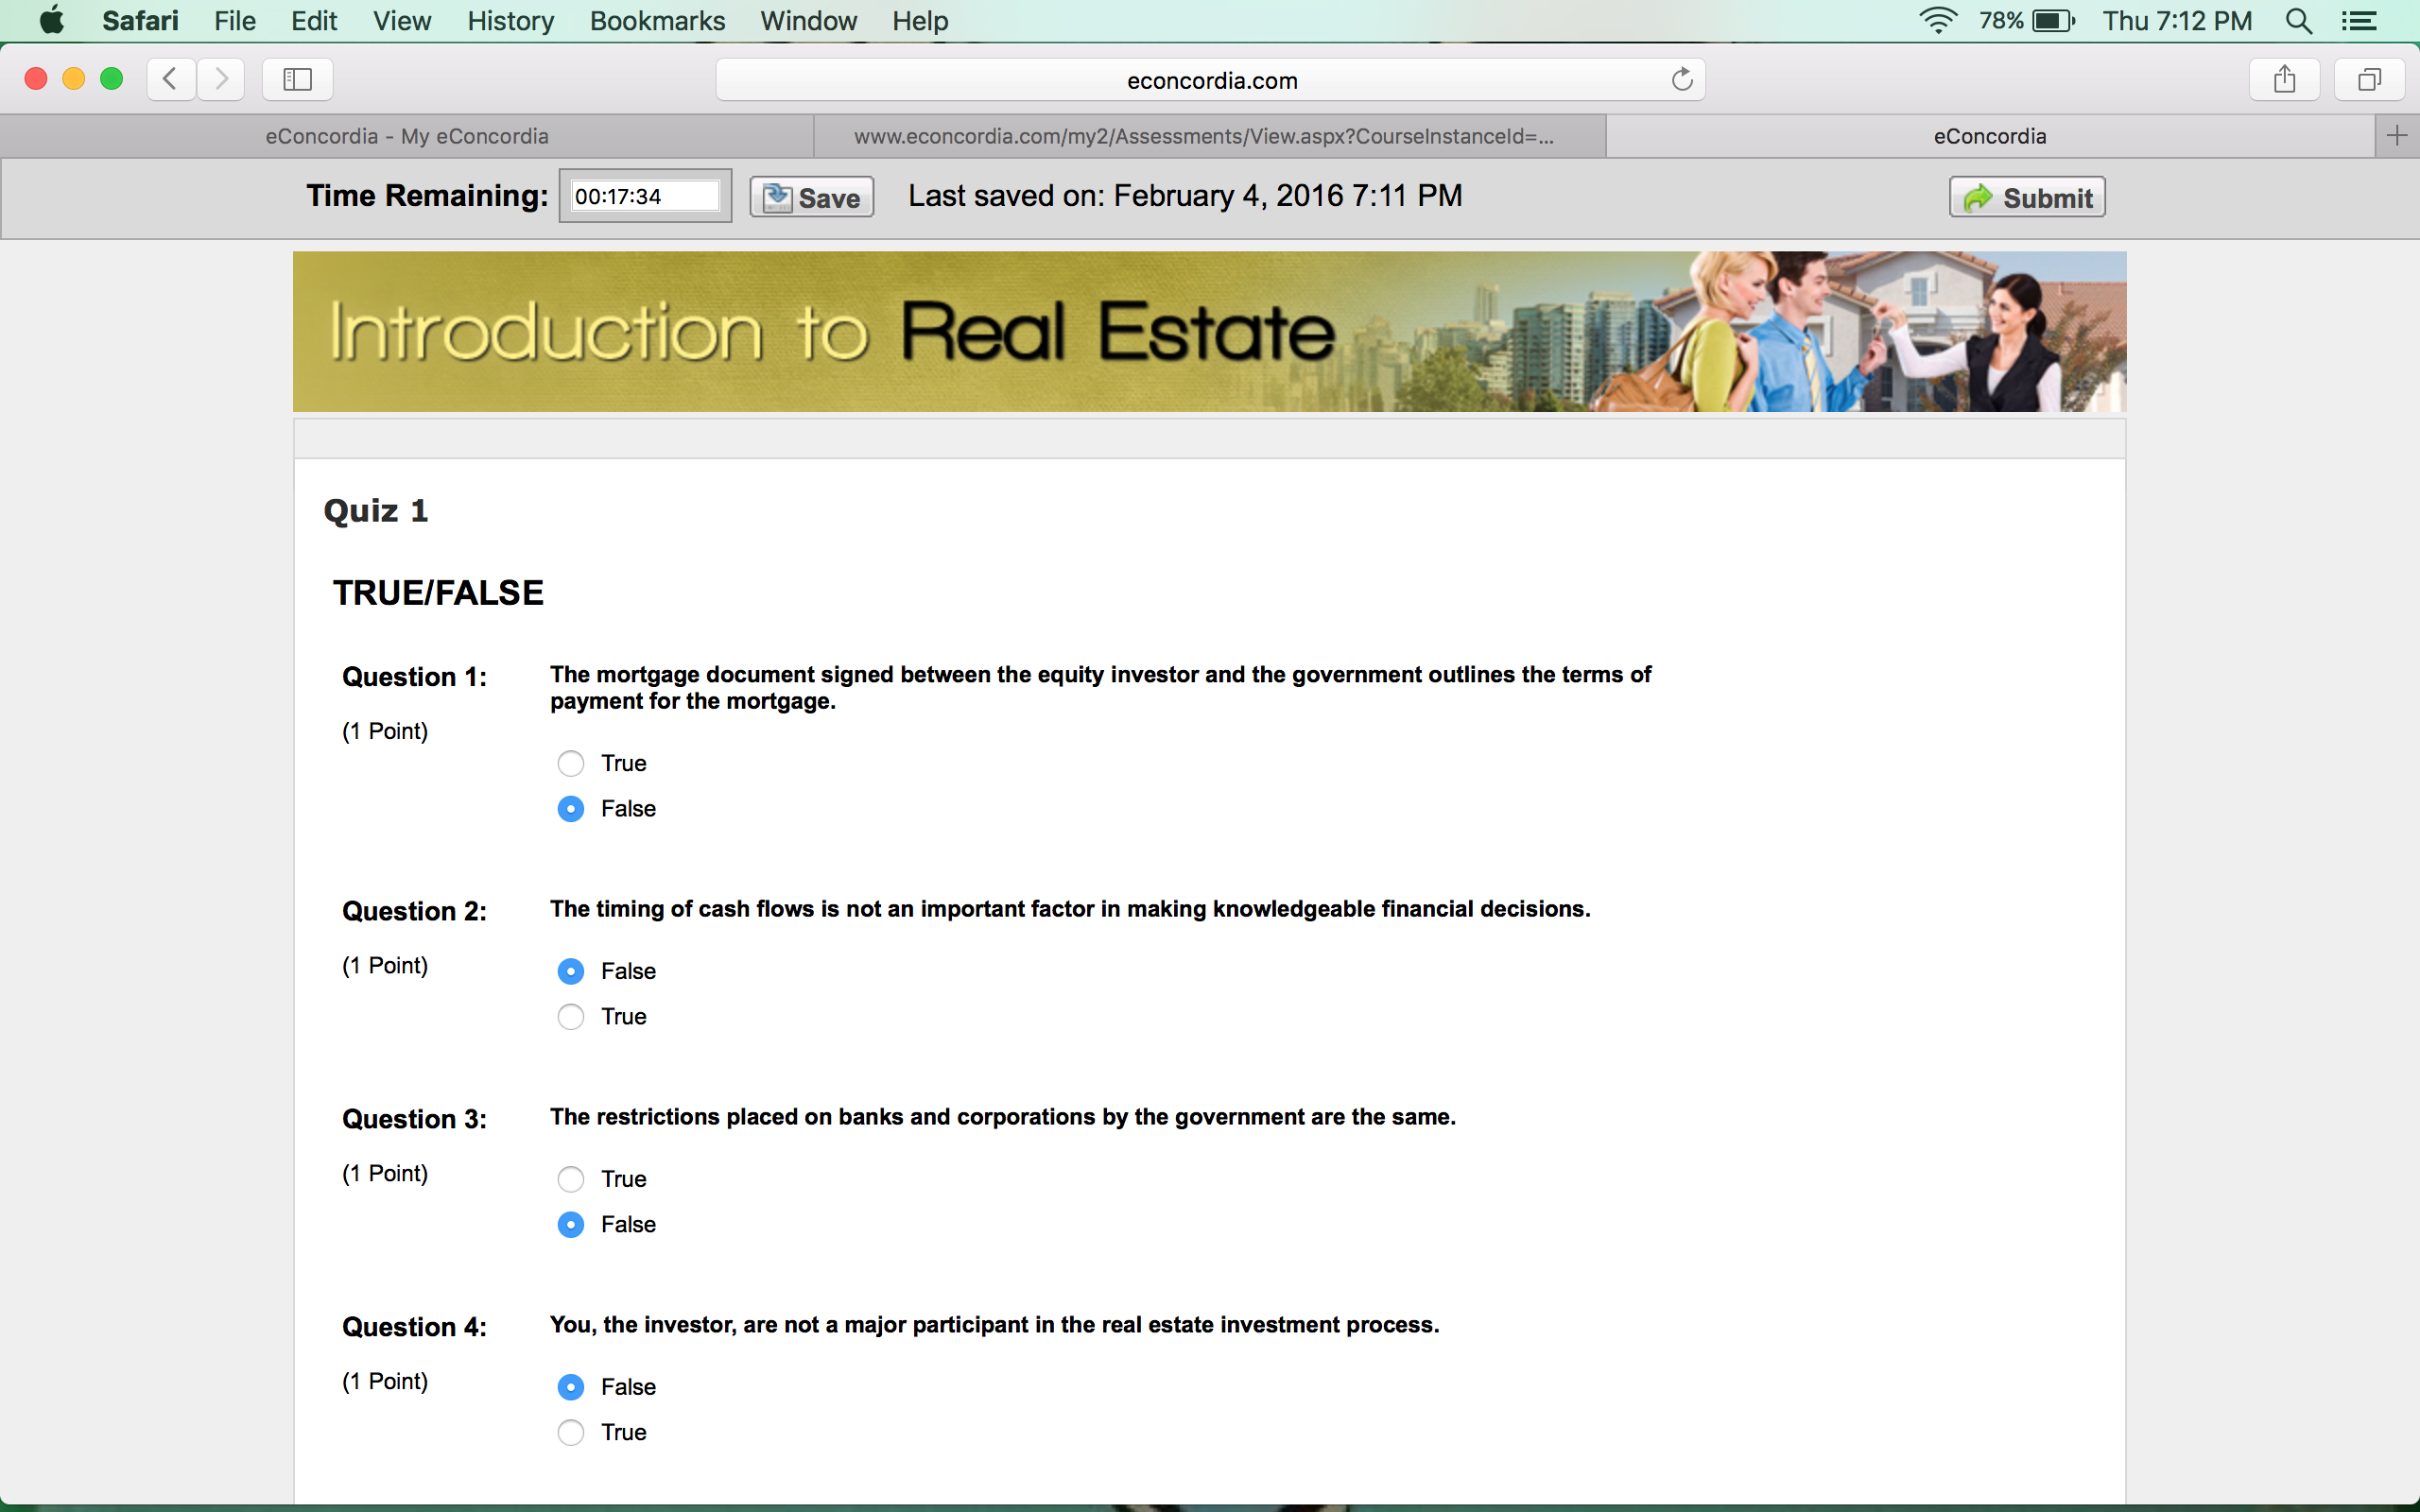
Task: Reload the page with the refresh icon
Action: pos(1682,79)
